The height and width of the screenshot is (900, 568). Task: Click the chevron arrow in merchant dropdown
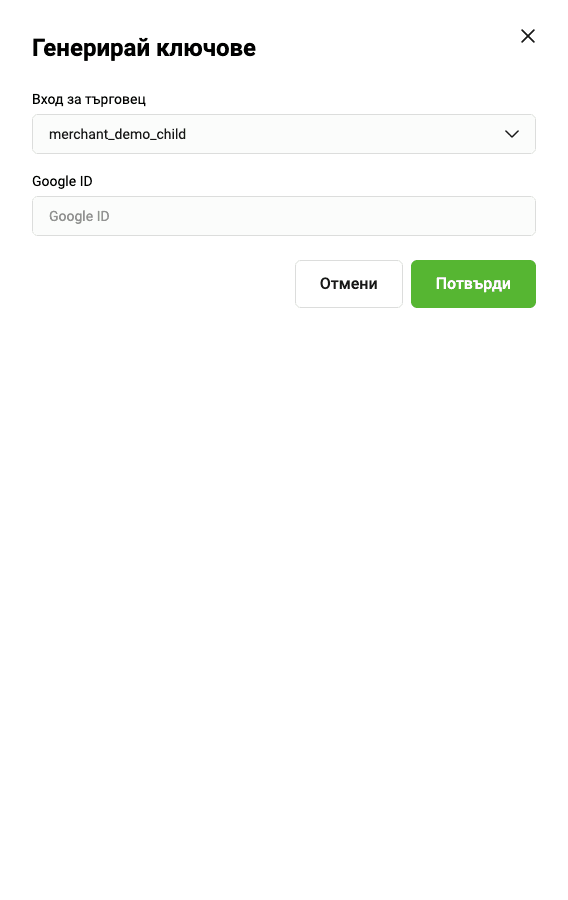[x=511, y=134]
